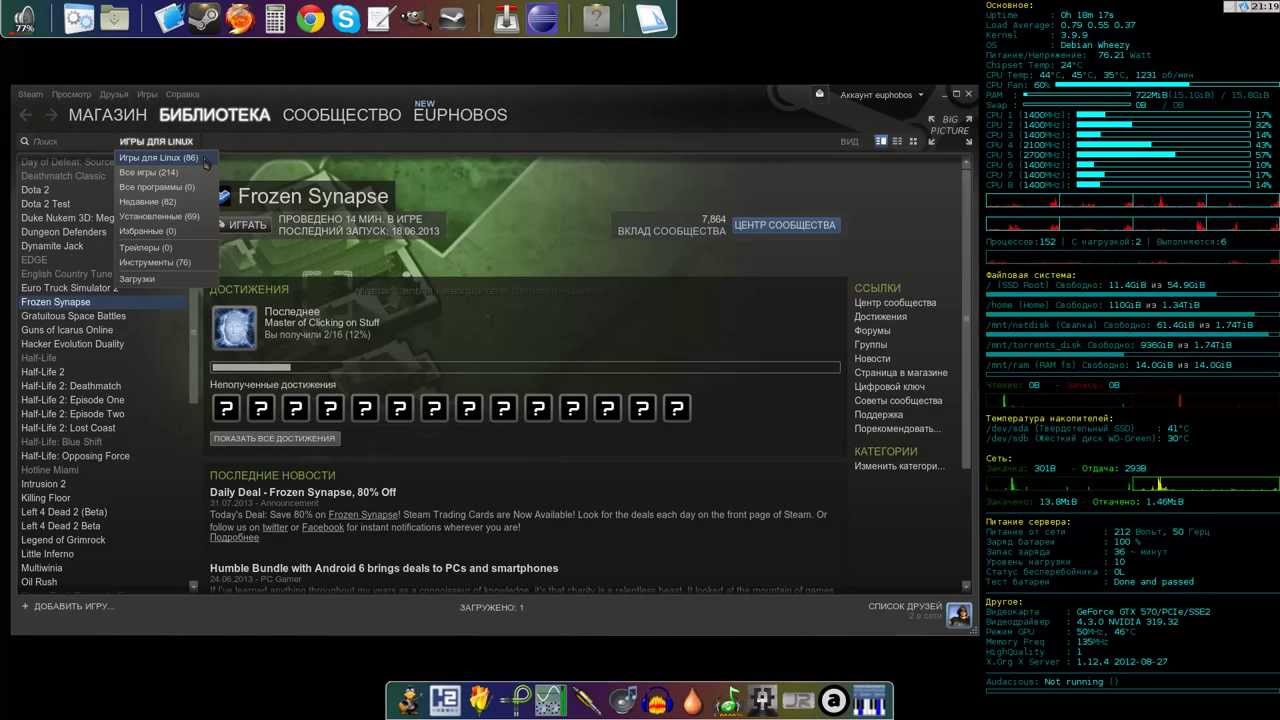Enter Big Picture mode
This screenshot has width=1280, height=720.
pyautogui.click(x=950, y=130)
